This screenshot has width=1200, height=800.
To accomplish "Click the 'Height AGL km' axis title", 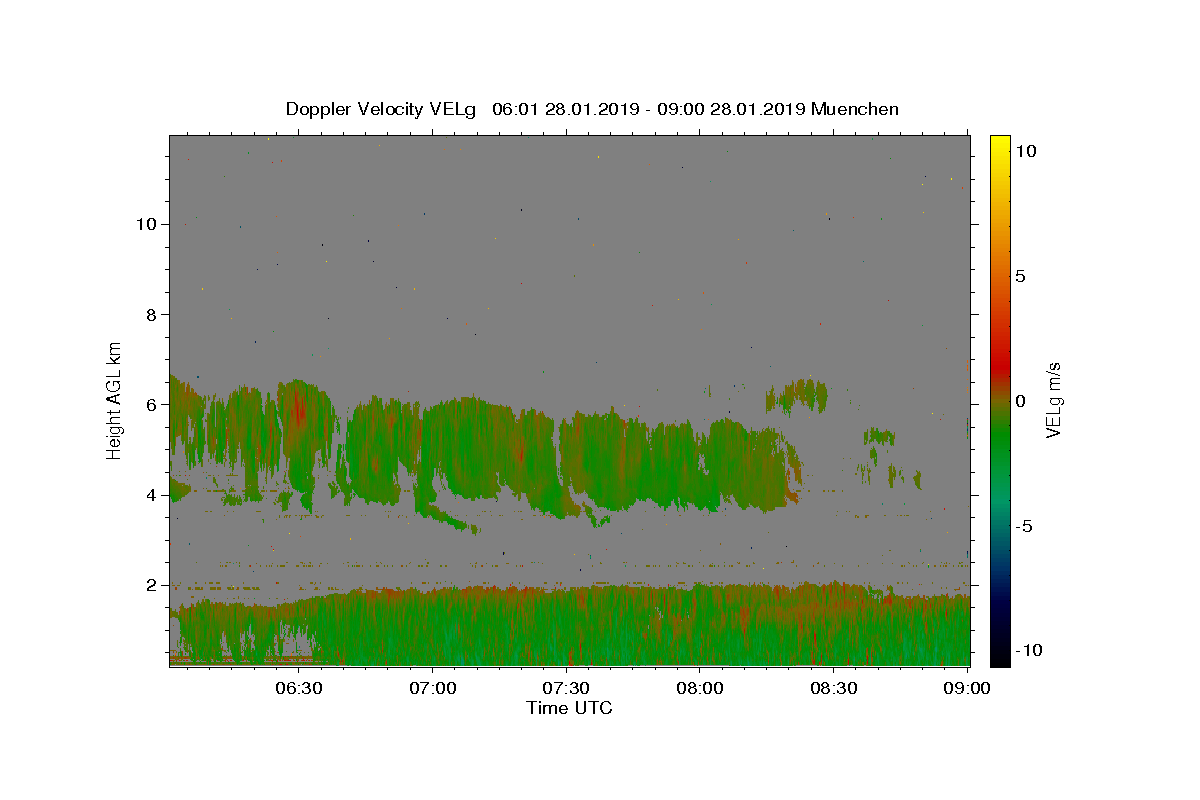I will (115, 399).
